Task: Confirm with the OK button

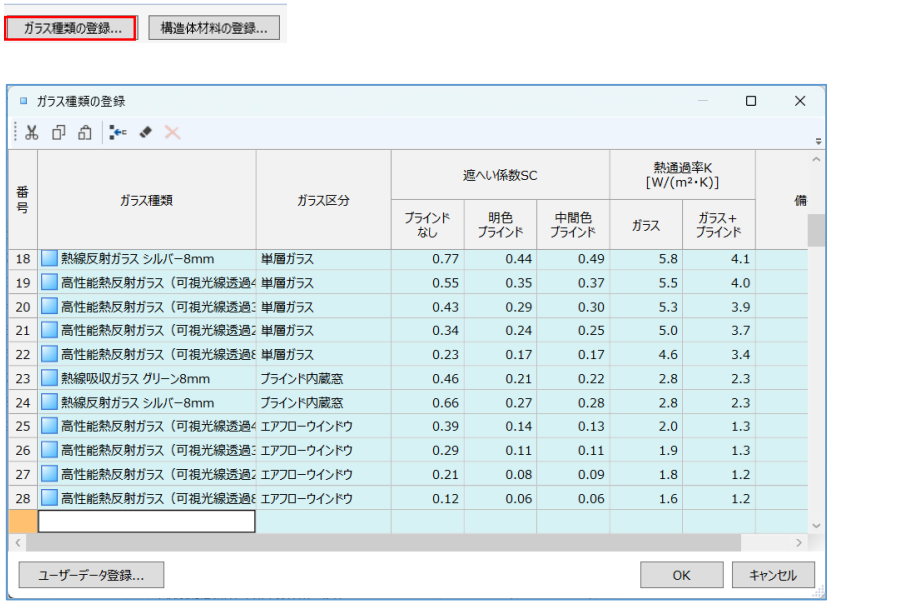Action: (x=681, y=575)
